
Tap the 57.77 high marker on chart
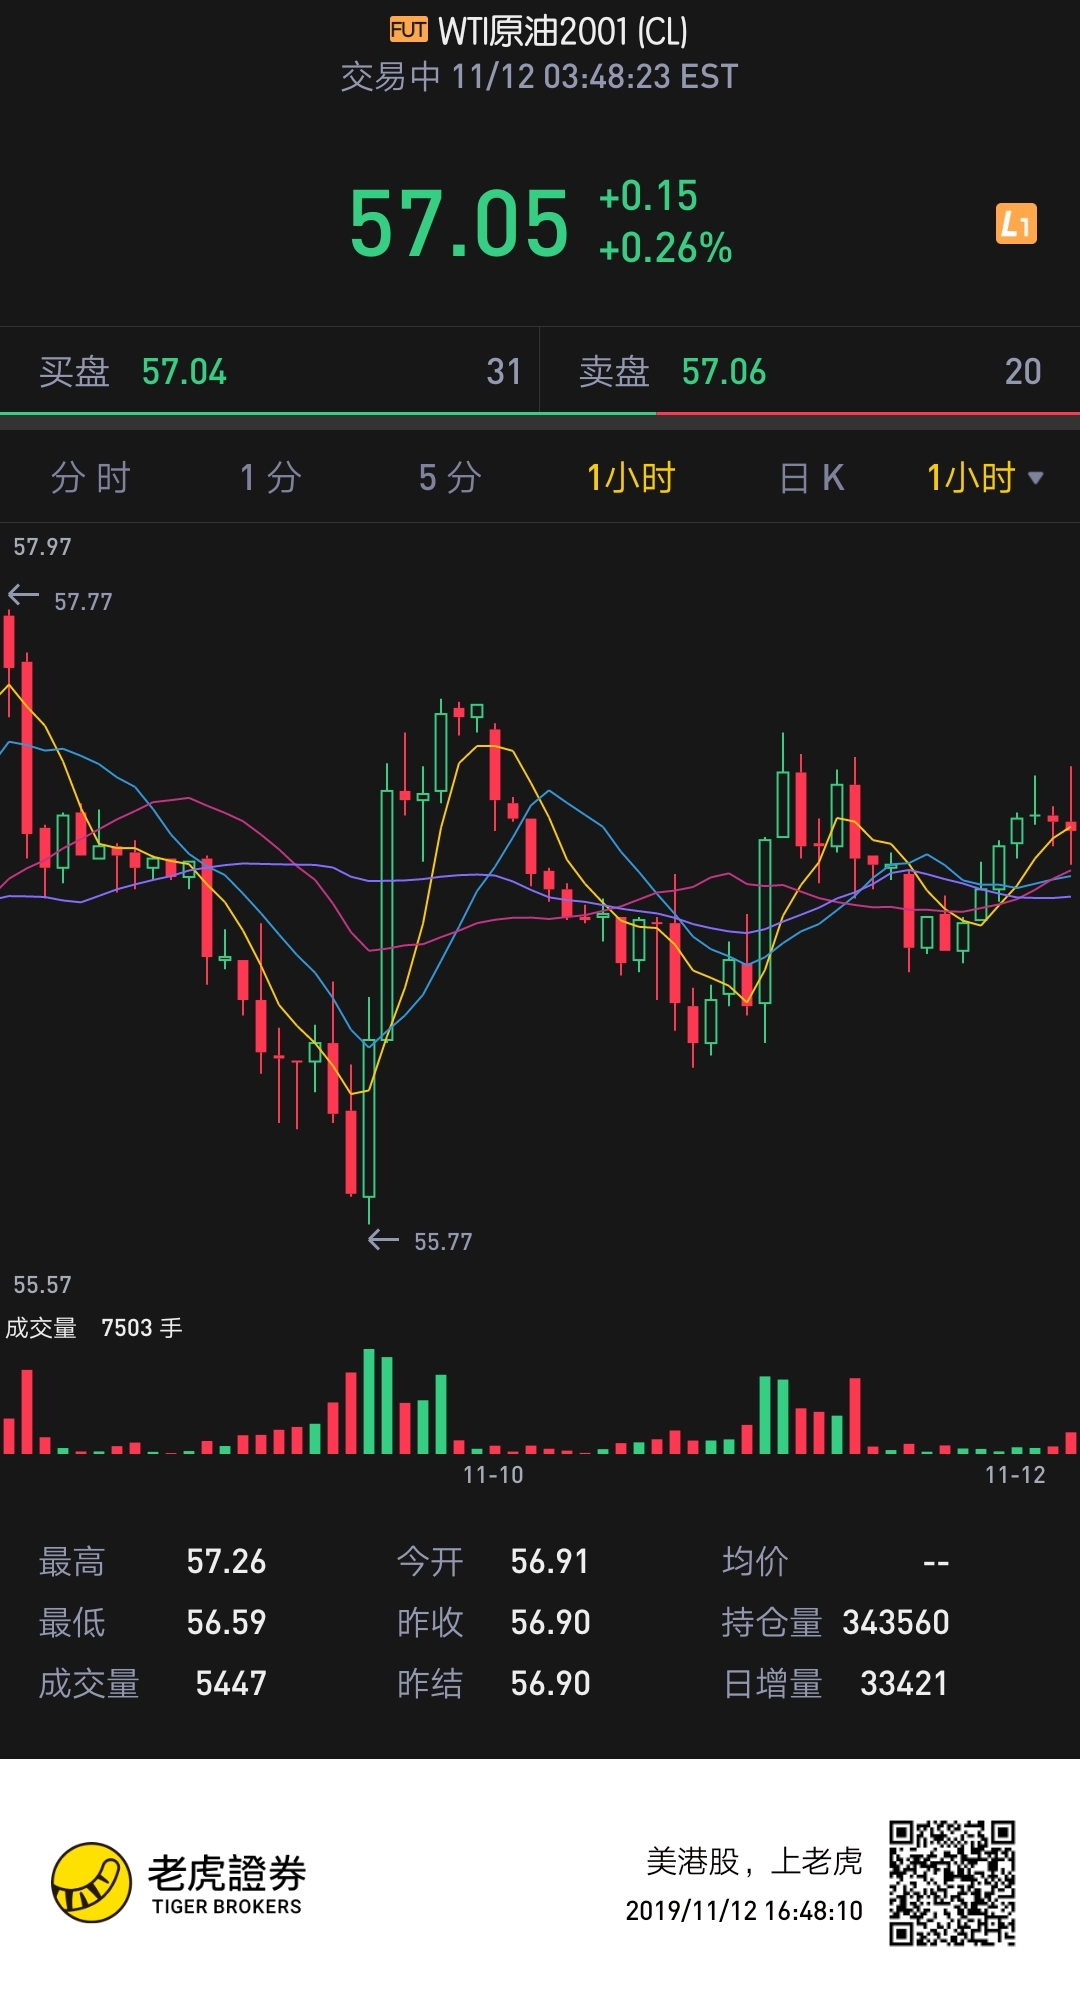click(60, 600)
